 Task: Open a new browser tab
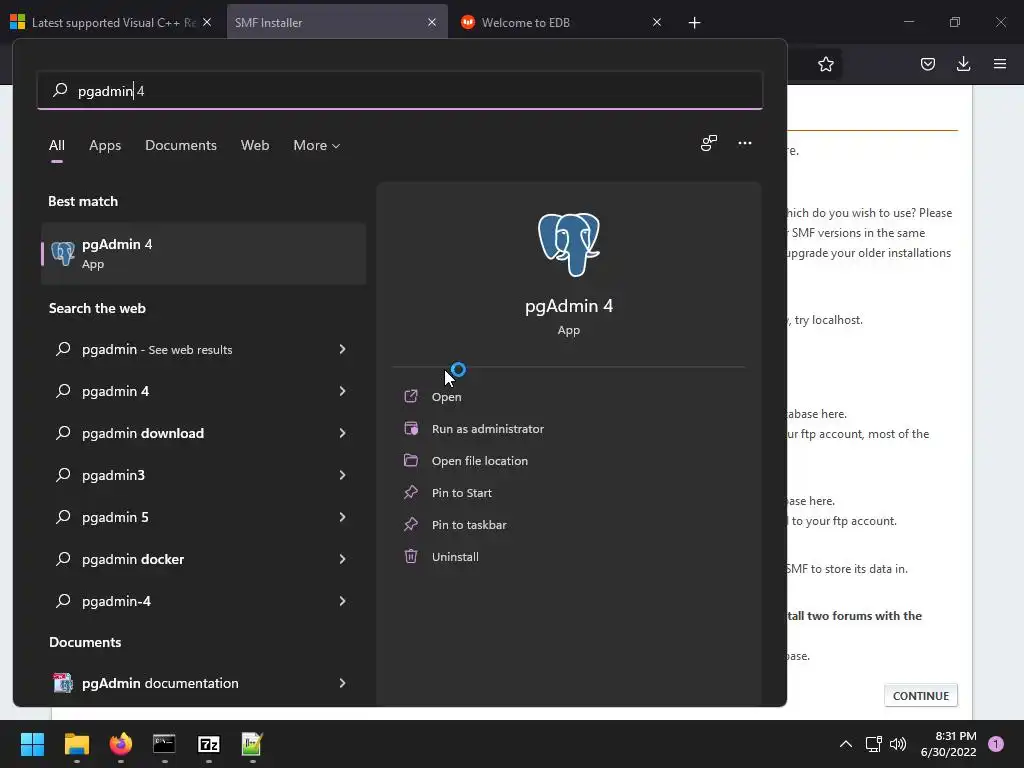coord(694,23)
